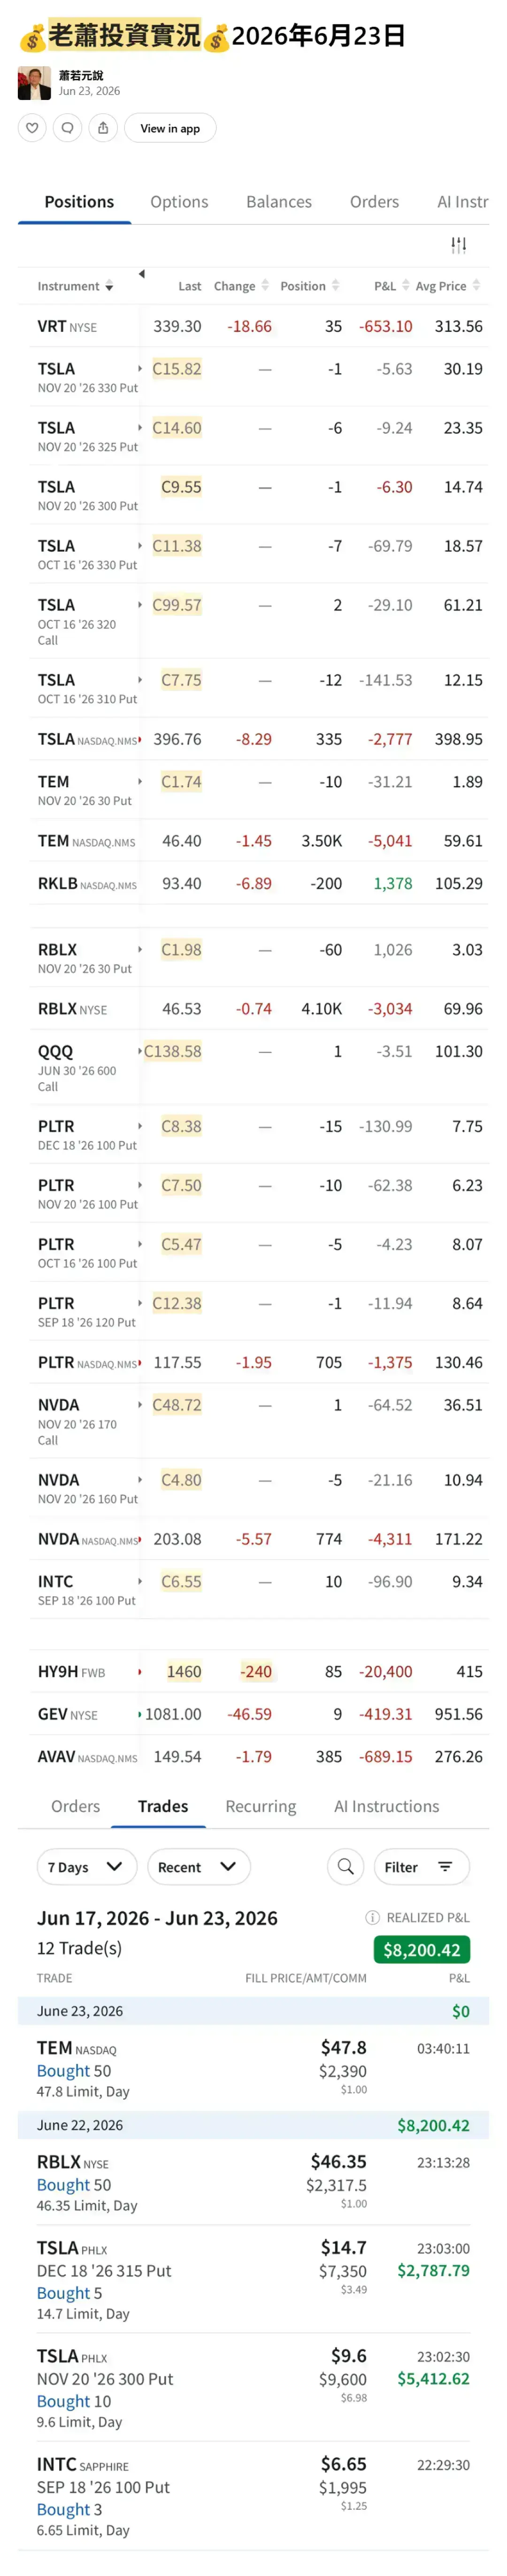Click the share upload icon
This screenshot has height=2576, width=507.
103,128
